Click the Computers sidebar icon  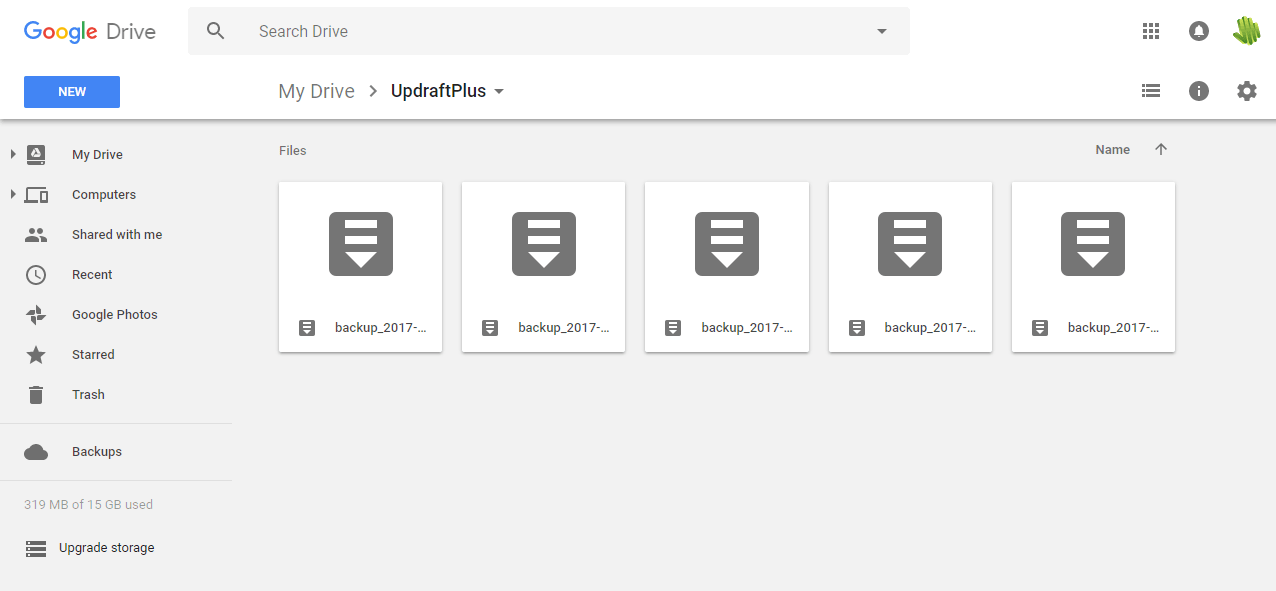pyautogui.click(x=36, y=195)
